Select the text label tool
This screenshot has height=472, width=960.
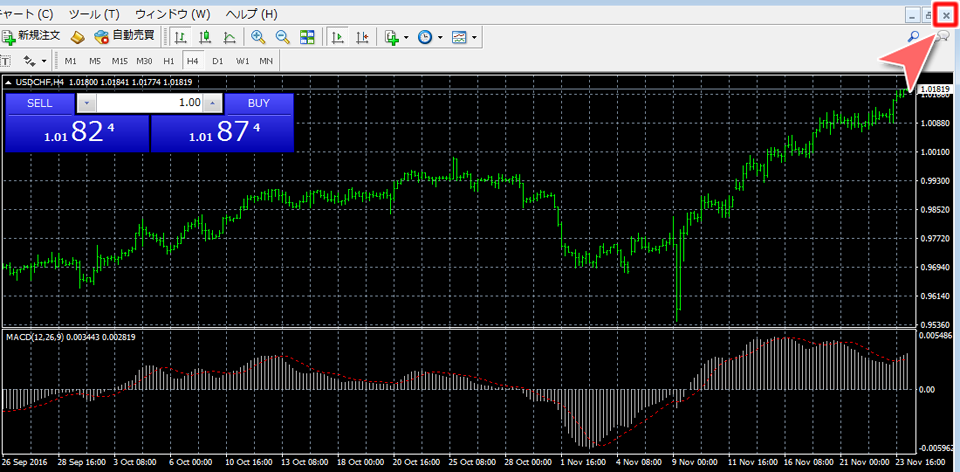tap(6, 61)
